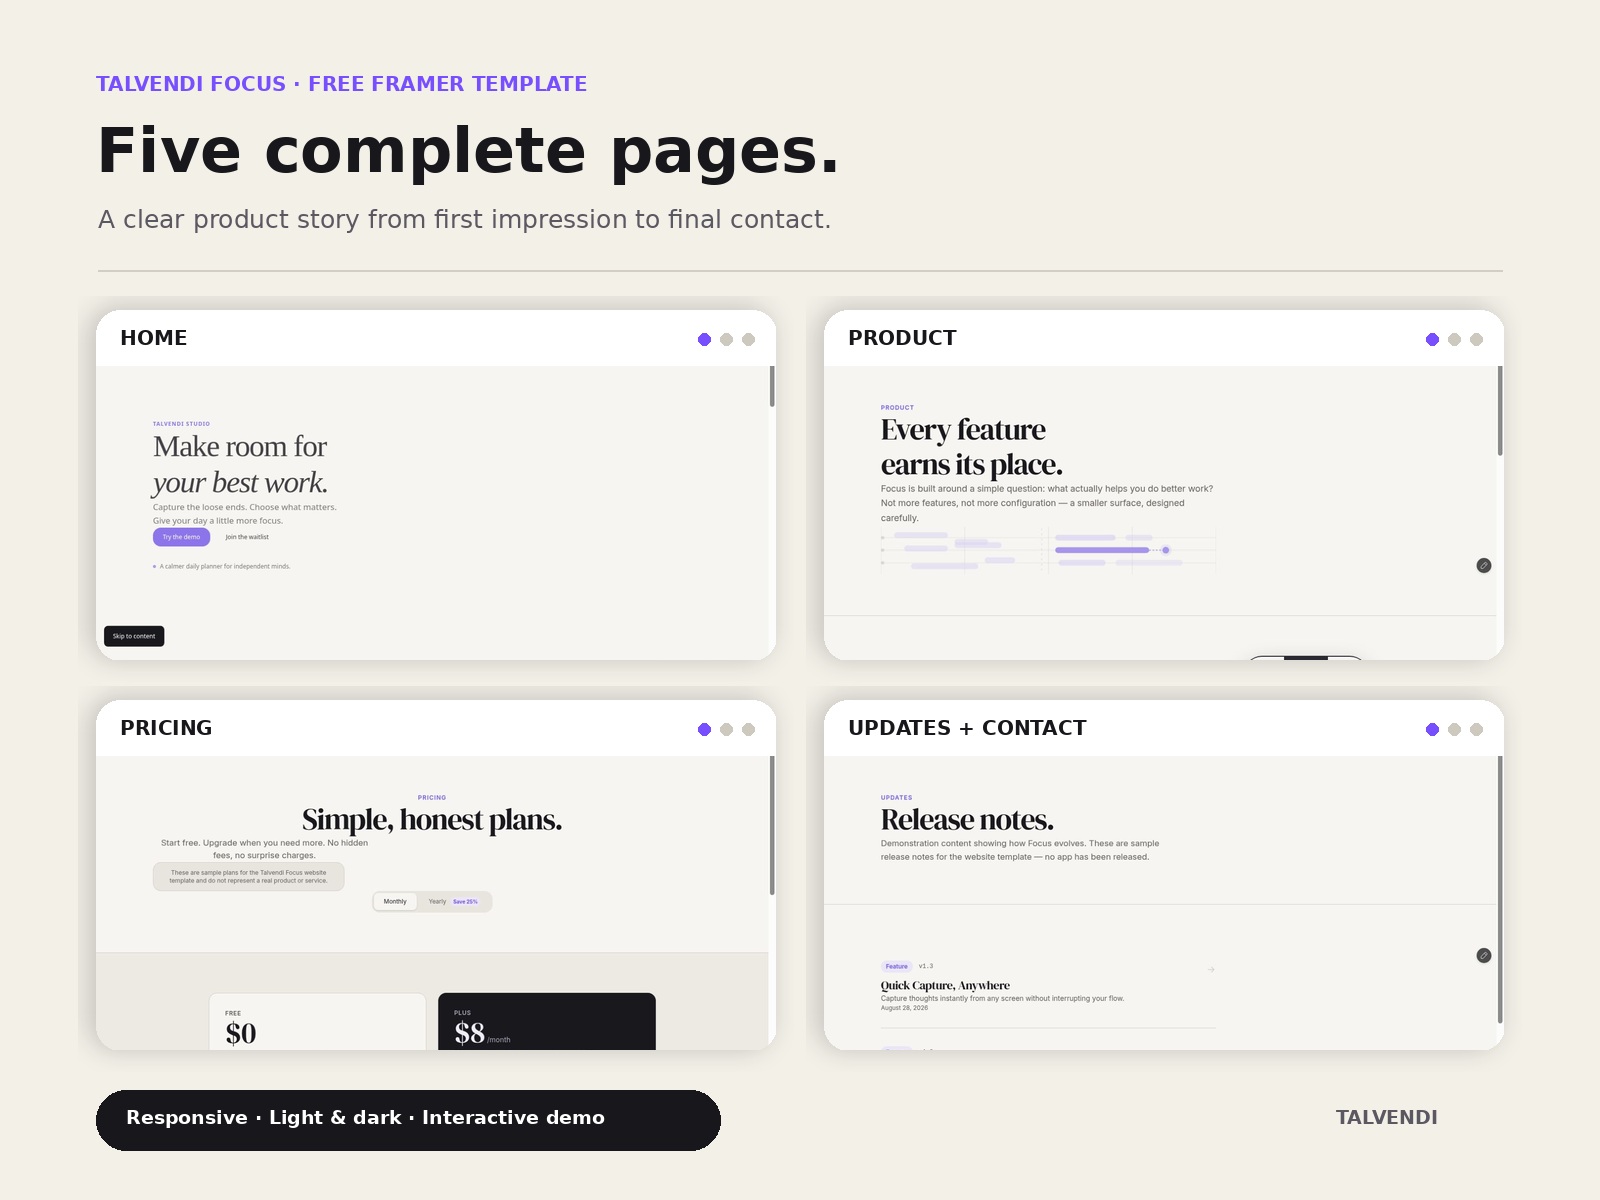
Task: Click the purple dot in the PRODUCT card header
Action: 1432,339
